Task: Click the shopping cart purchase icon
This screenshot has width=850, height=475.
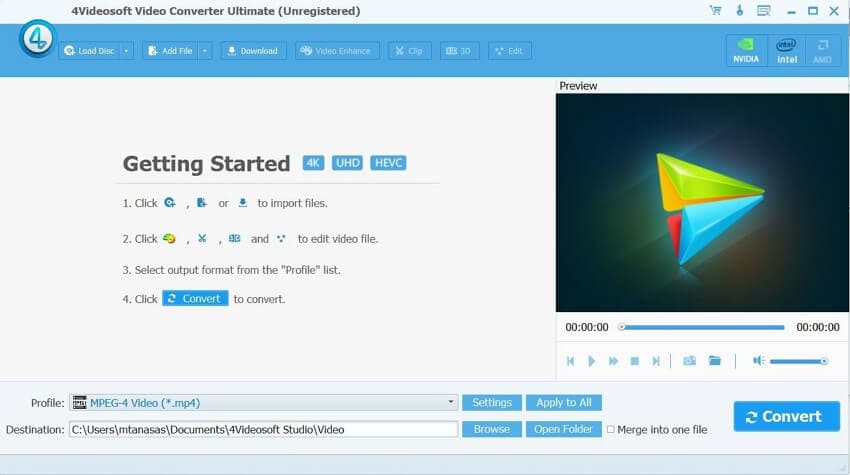Action: (716, 10)
